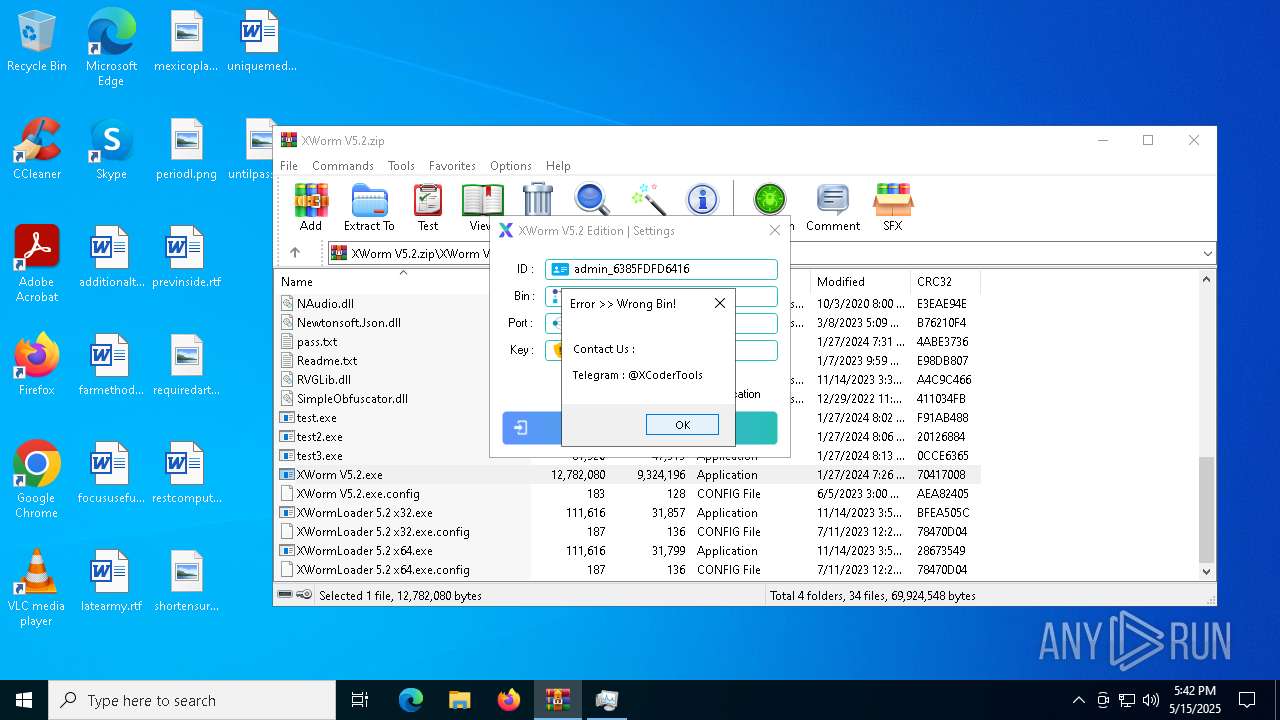
Task: Select RVGLib.dll in the file list
Action: [x=324, y=380]
